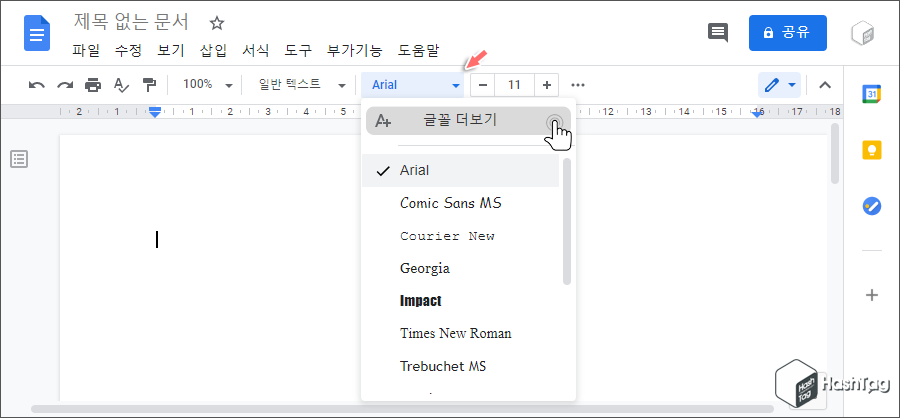900x418 pixels.
Task: Click the left indent ruler marker
Action: coord(154,112)
